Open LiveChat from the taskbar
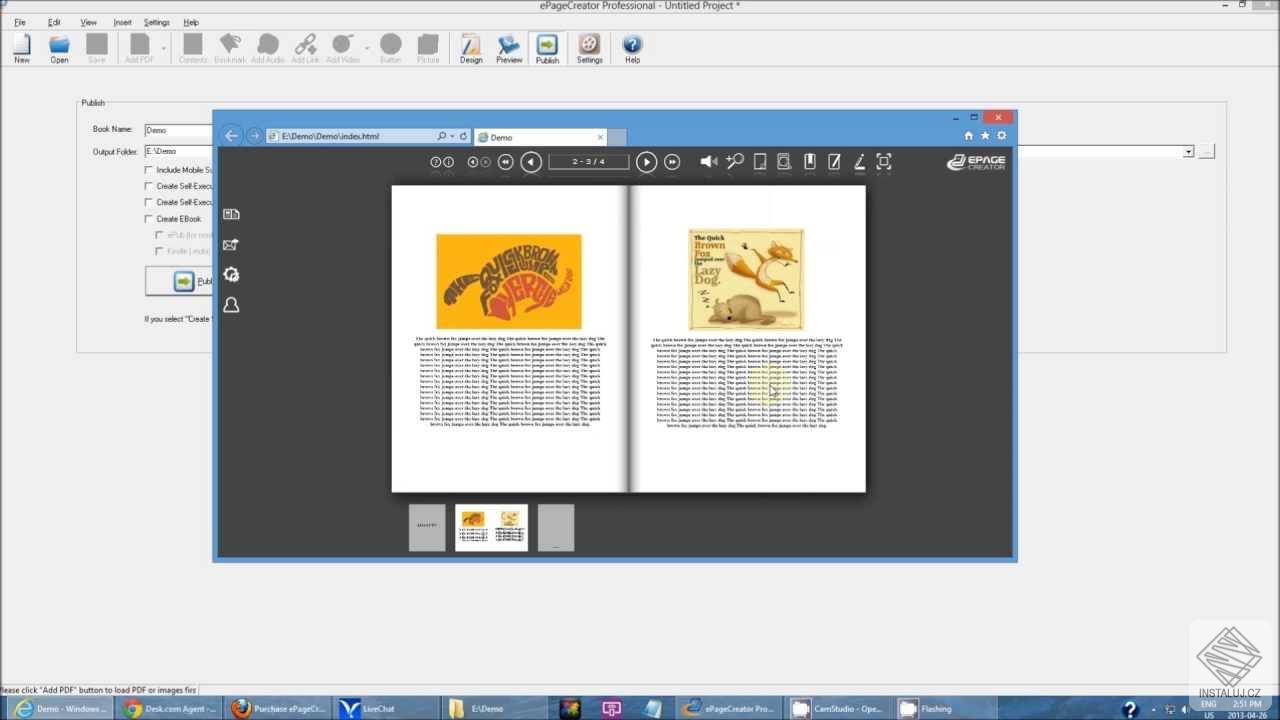The width and height of the screenshot is (1280, 720). [386, 708]
